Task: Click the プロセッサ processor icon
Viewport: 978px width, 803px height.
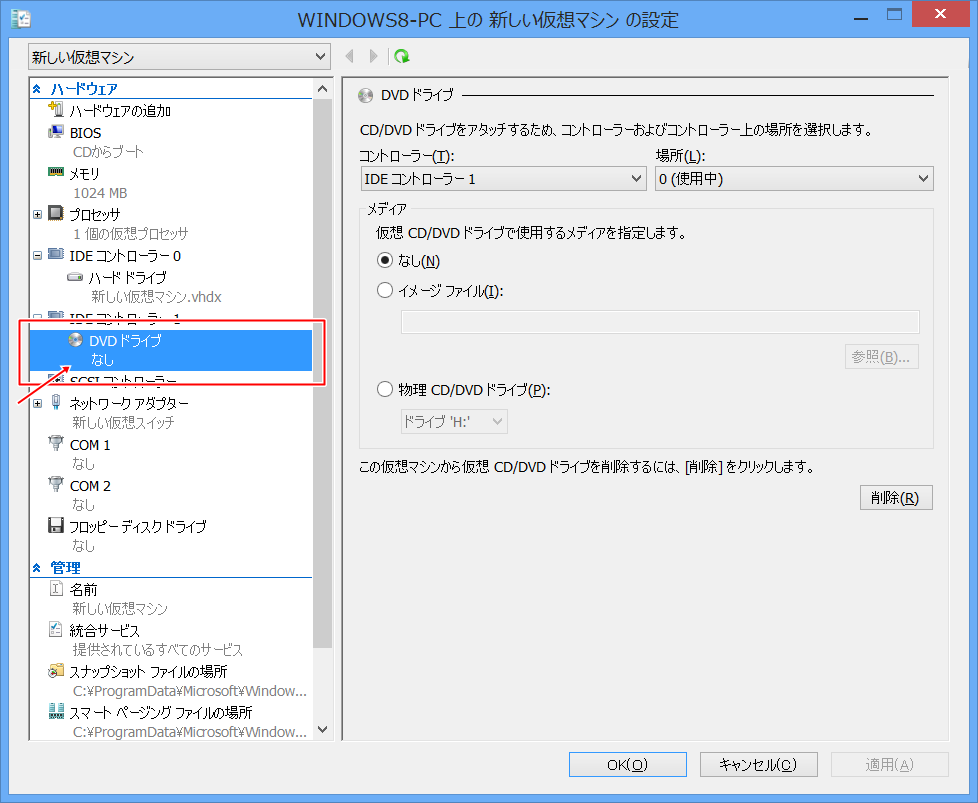Action: point(56,213)
